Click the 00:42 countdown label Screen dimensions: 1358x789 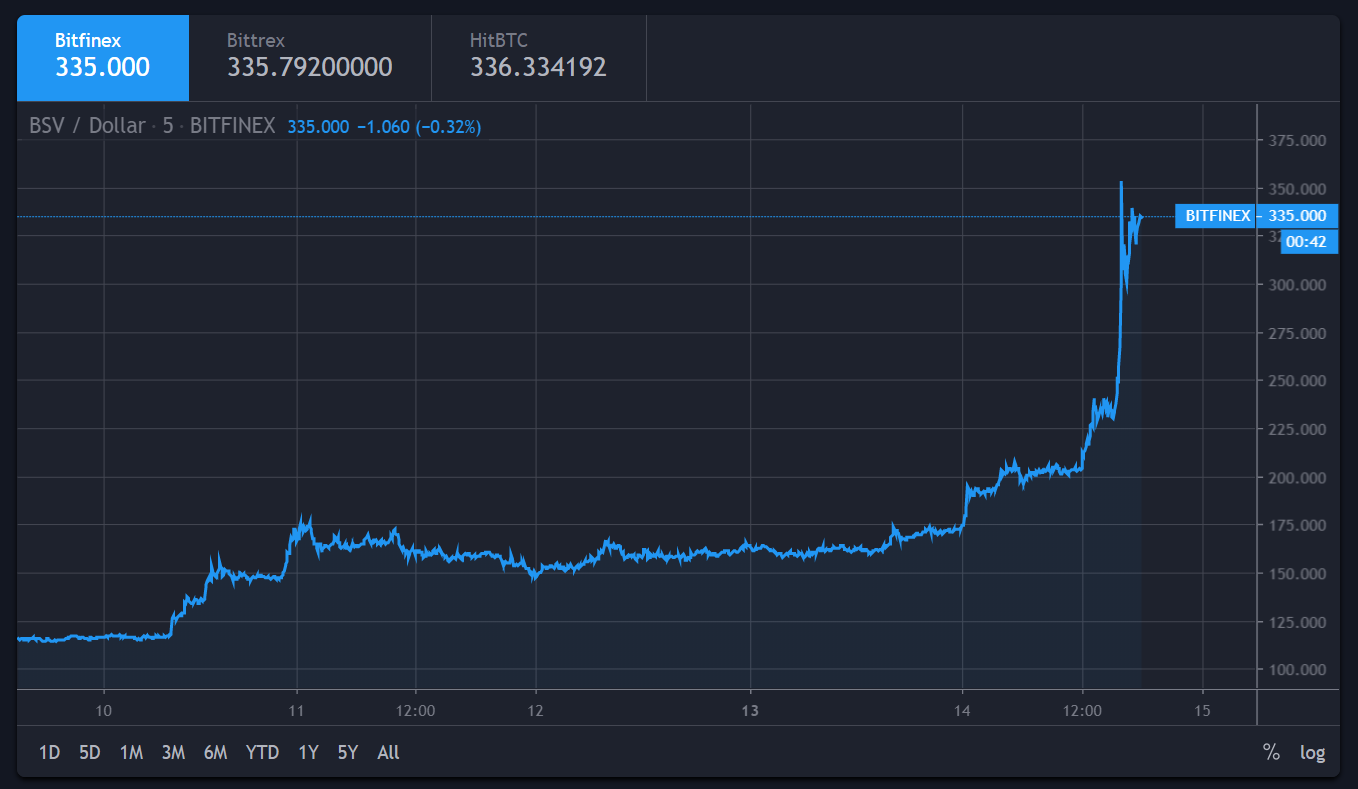pos(1308,241)
